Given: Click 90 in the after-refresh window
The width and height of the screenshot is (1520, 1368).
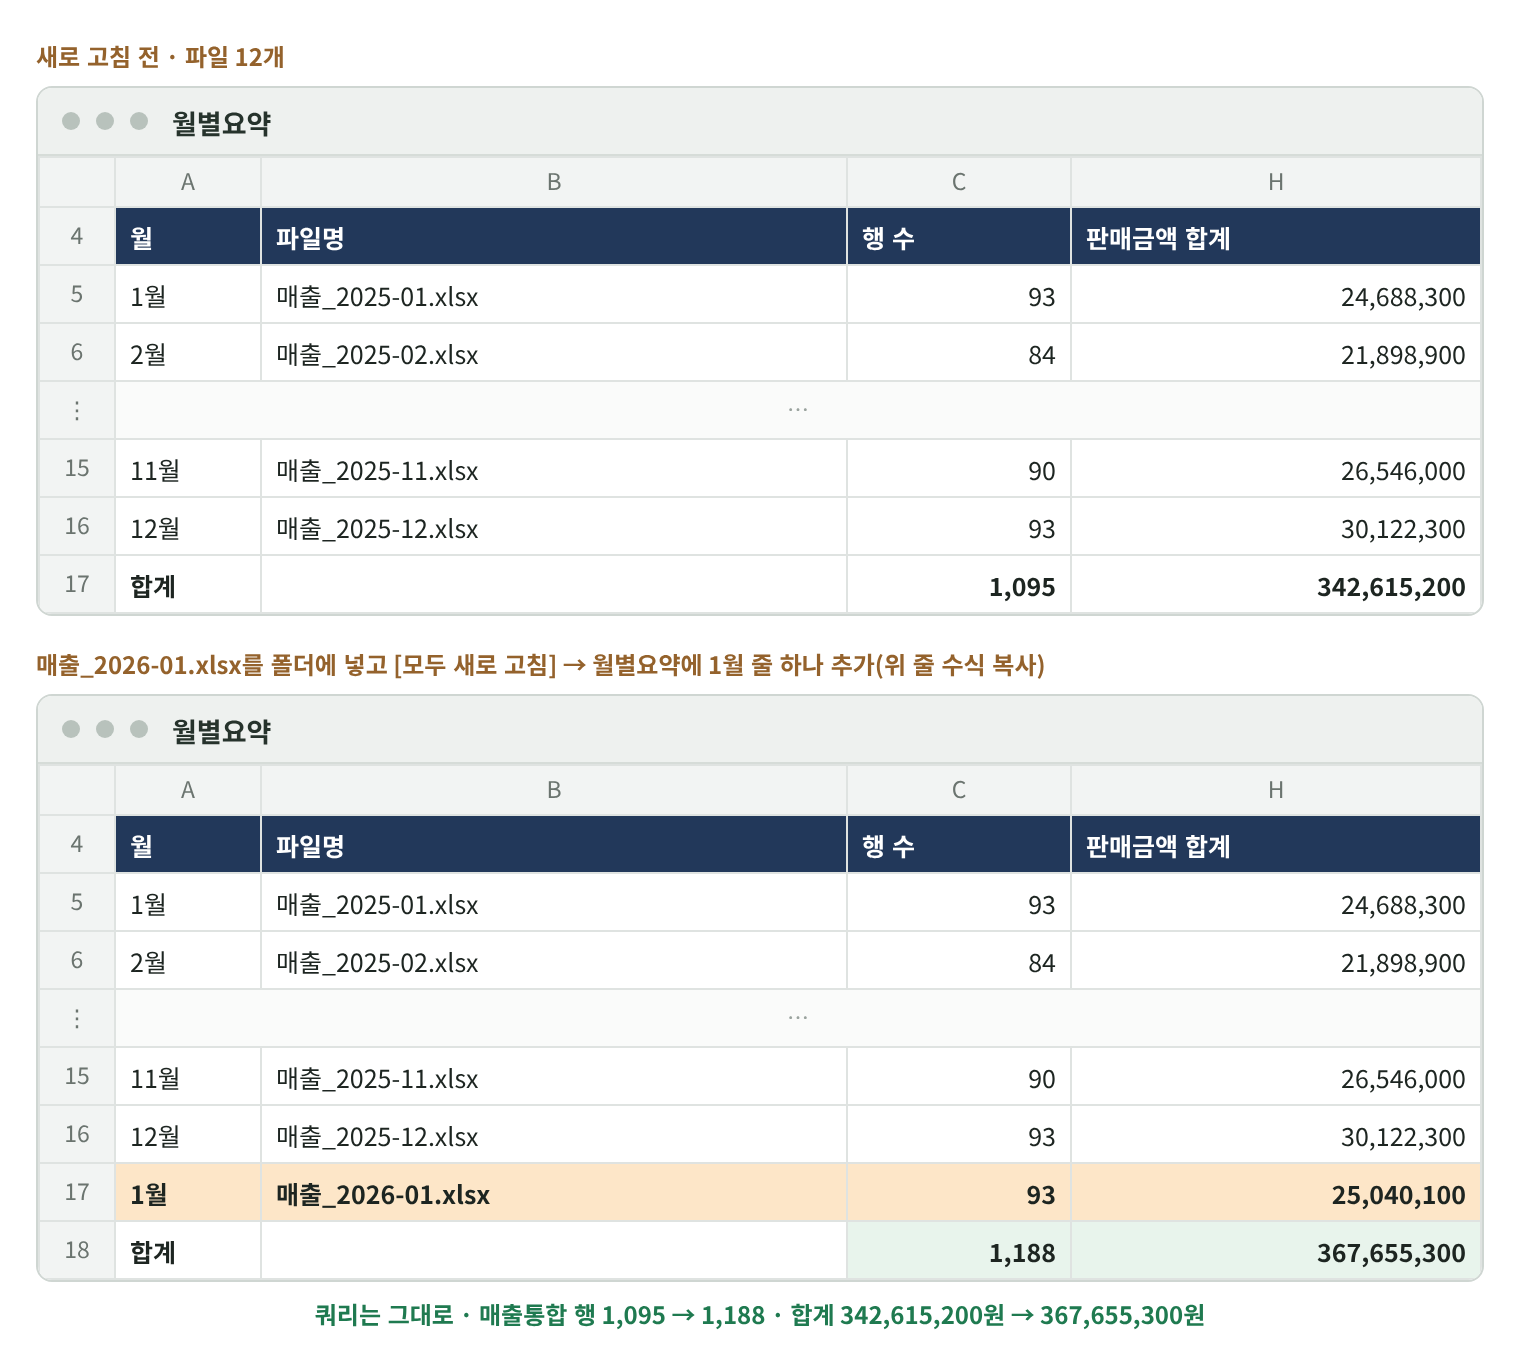Looking at the screenshot, I should click(x=958, y=1078).
